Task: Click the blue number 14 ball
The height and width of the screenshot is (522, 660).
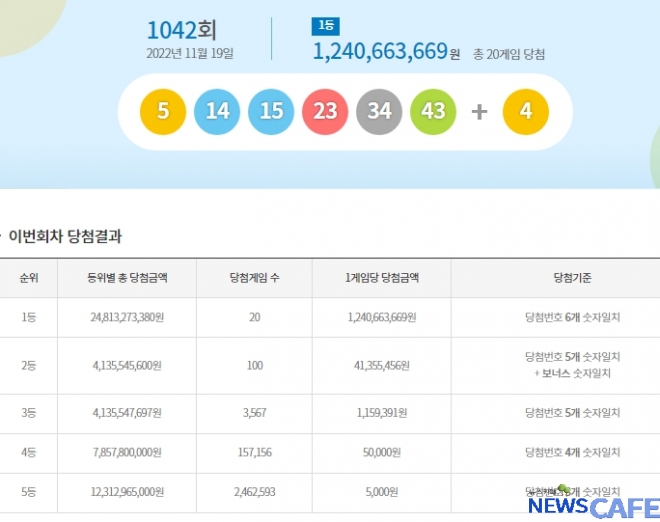Action: (x=216, y=111)
